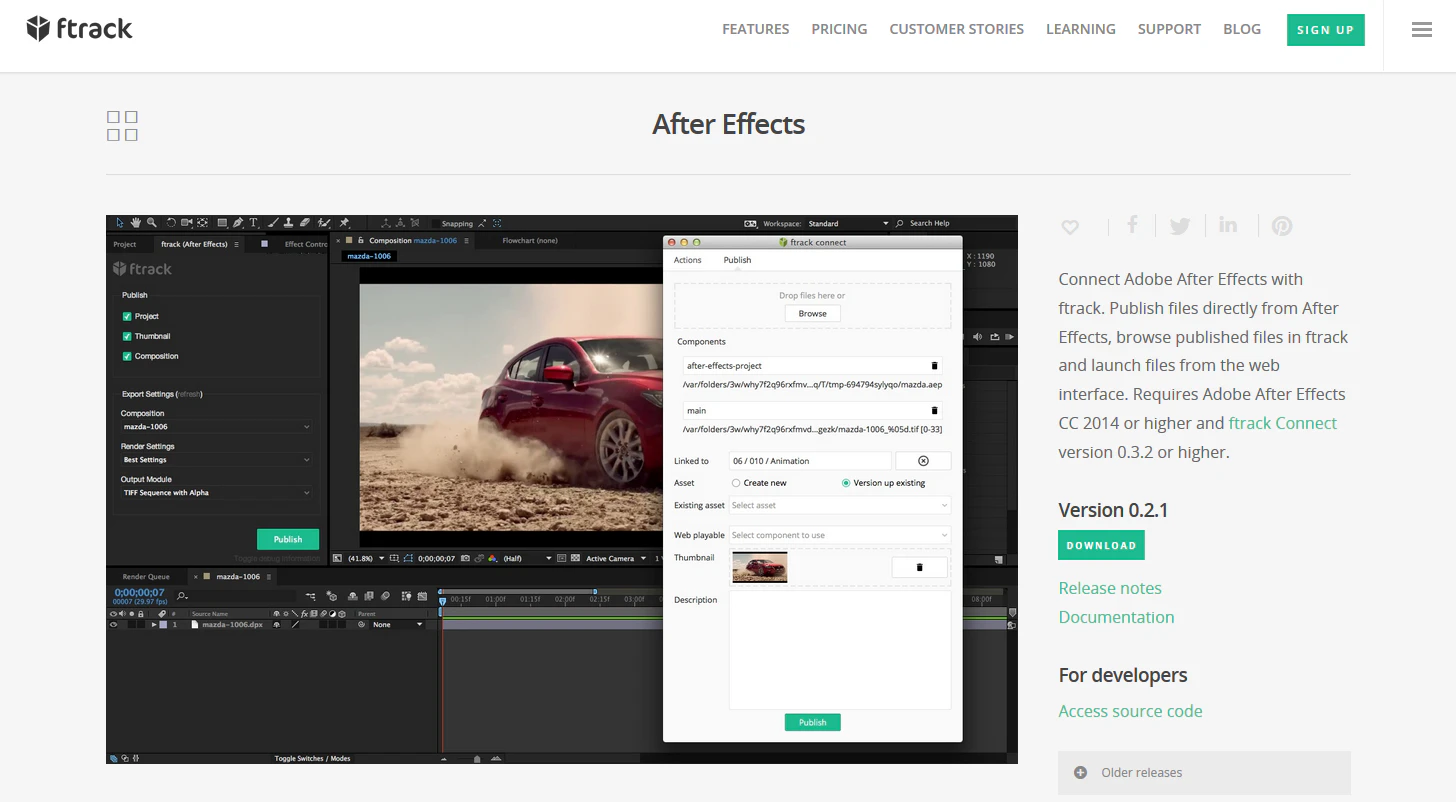Toggle the eye visibility for the mazda-1006.dpx layer
The height and width of the screenshot is (802, 1456).
pos(113,624)
